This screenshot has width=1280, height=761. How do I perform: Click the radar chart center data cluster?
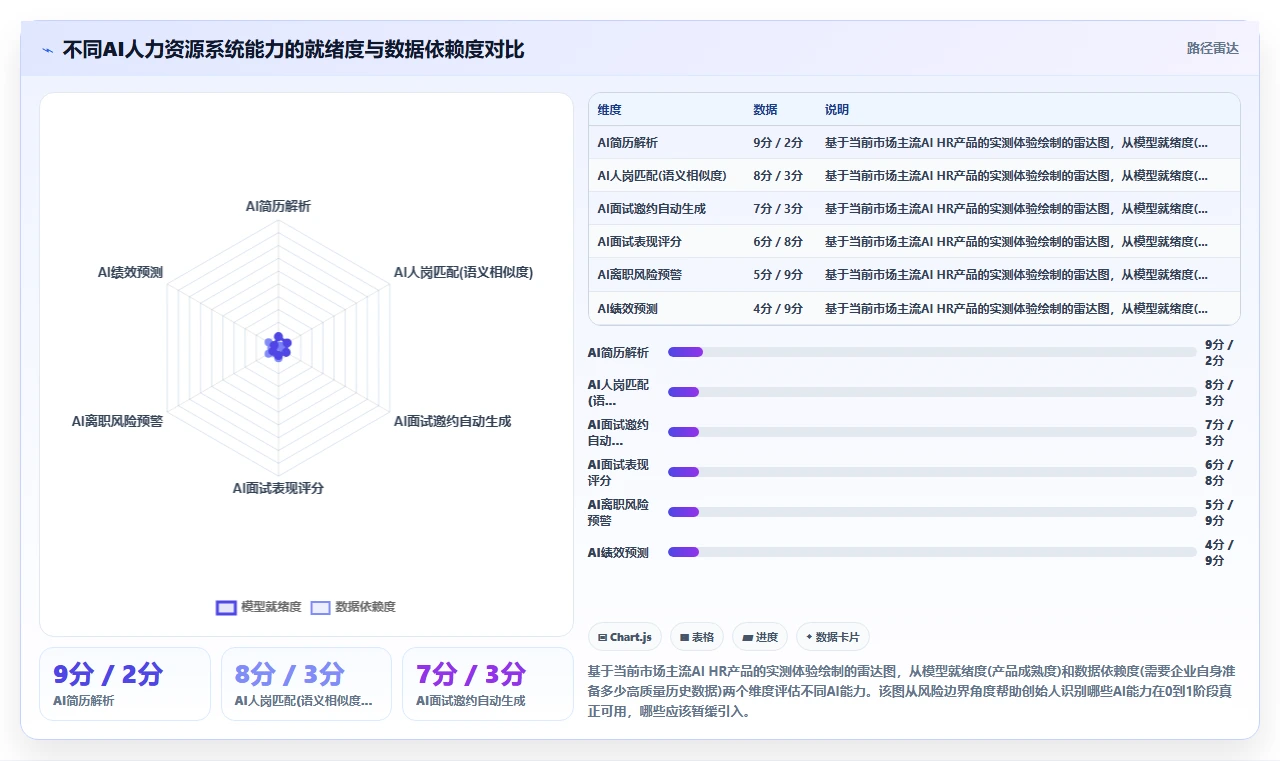point(278,347)
